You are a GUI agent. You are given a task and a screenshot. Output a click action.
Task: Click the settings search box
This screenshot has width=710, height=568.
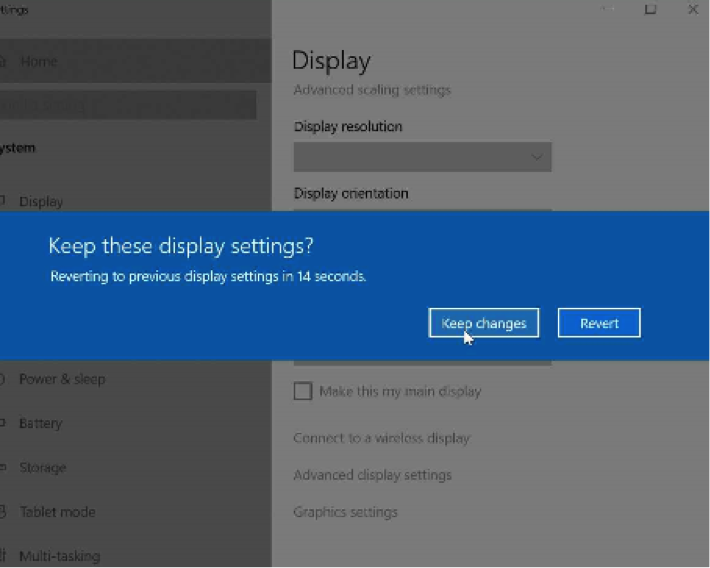128,105
